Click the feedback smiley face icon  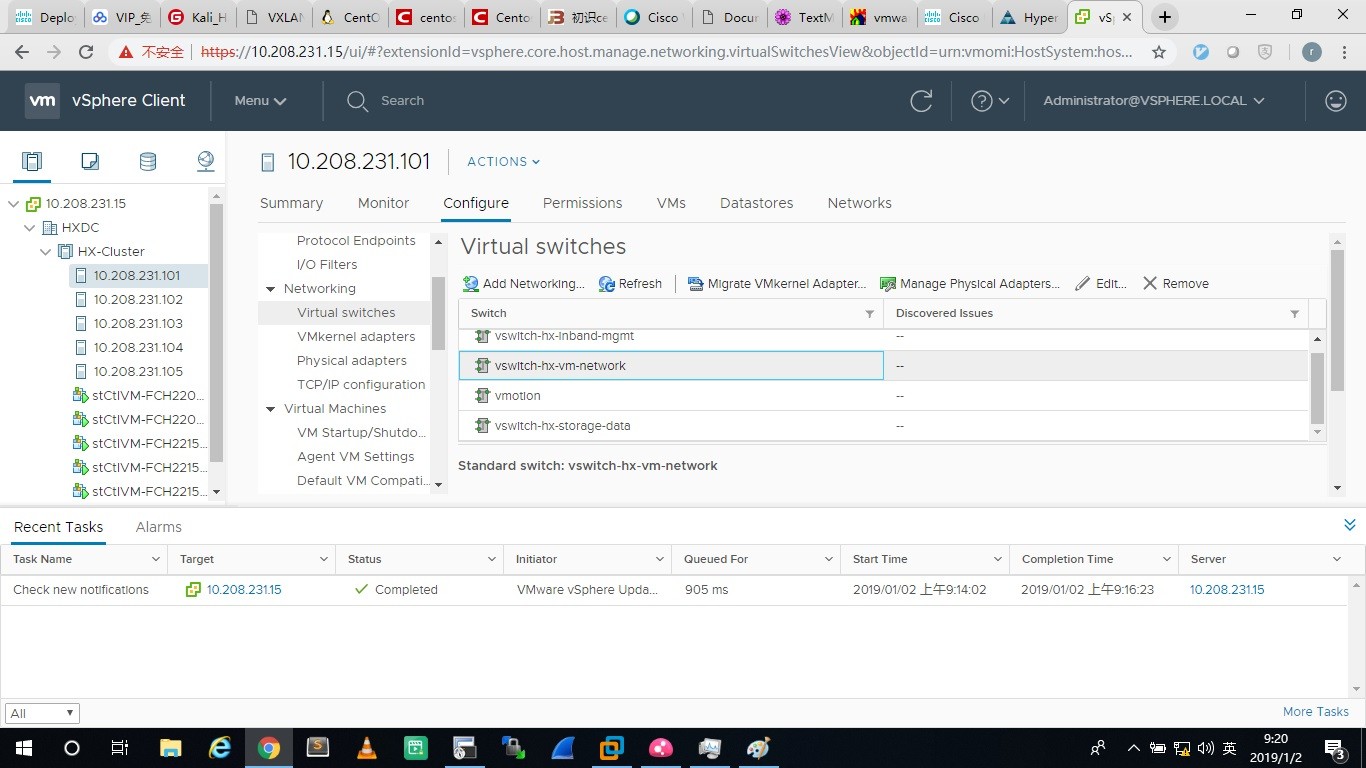pos(1335,100)
